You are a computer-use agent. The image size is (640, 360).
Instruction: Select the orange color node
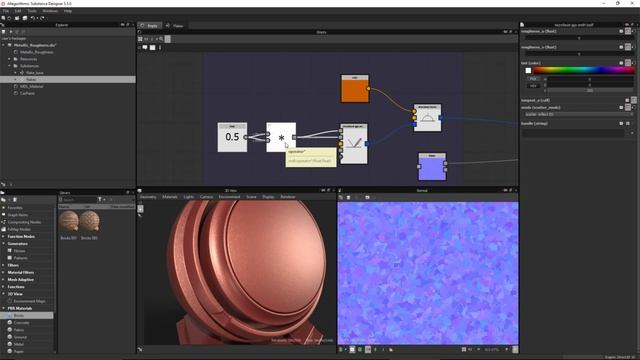[x=355, y=89]
